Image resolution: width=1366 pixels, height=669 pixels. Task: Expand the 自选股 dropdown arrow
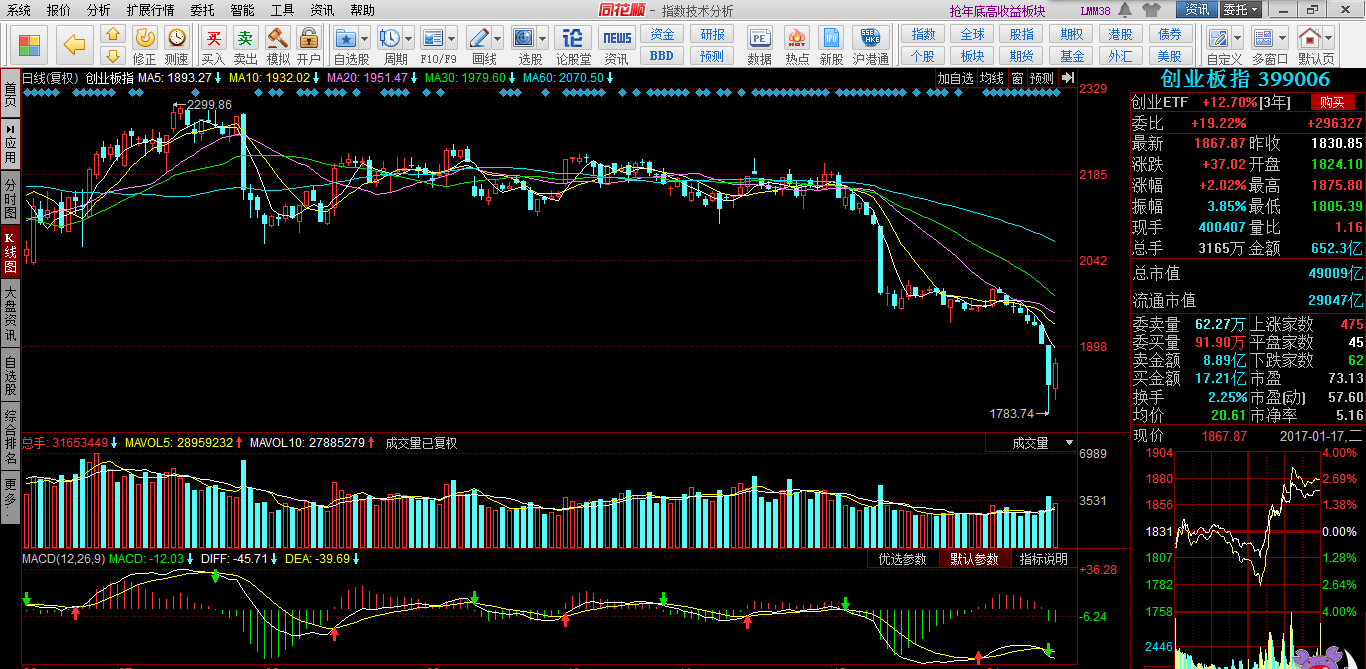tap(364, 39)
